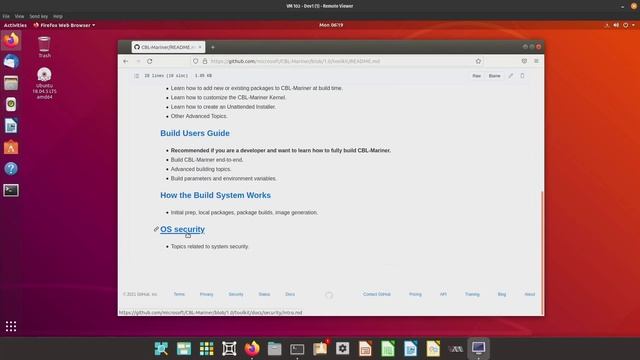Open LibreOffice Impress in bottom taskbar

tap(365, 349)
